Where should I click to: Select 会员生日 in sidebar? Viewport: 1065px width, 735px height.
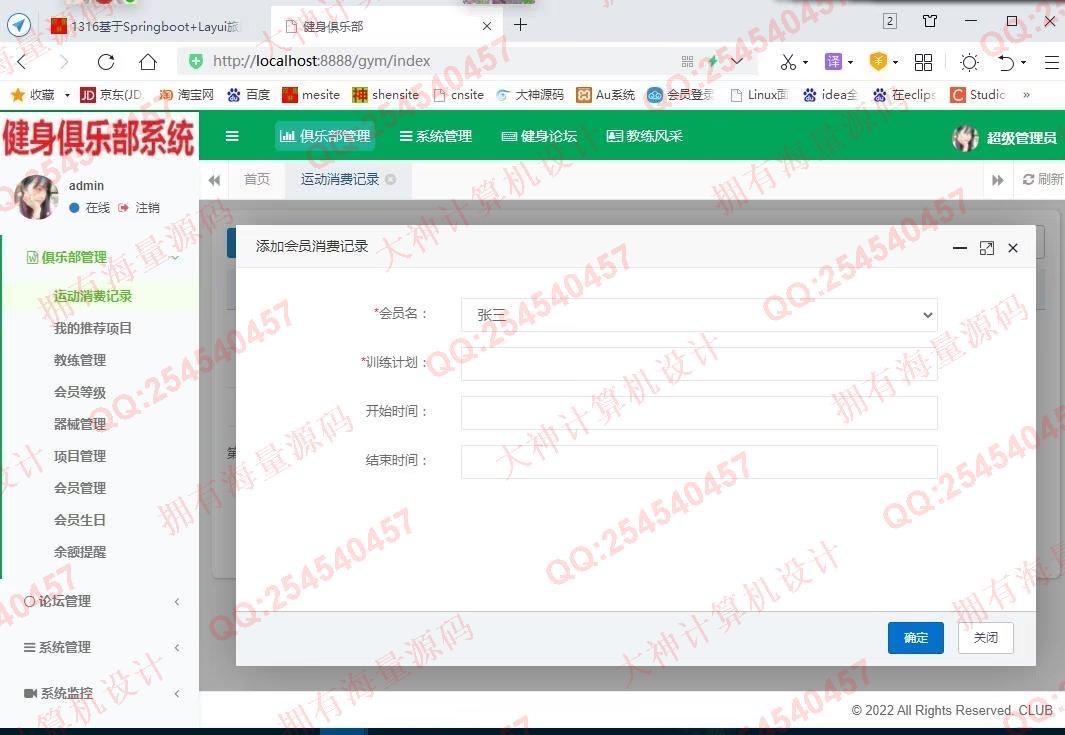pyautogui.click(x=80, y=520)
